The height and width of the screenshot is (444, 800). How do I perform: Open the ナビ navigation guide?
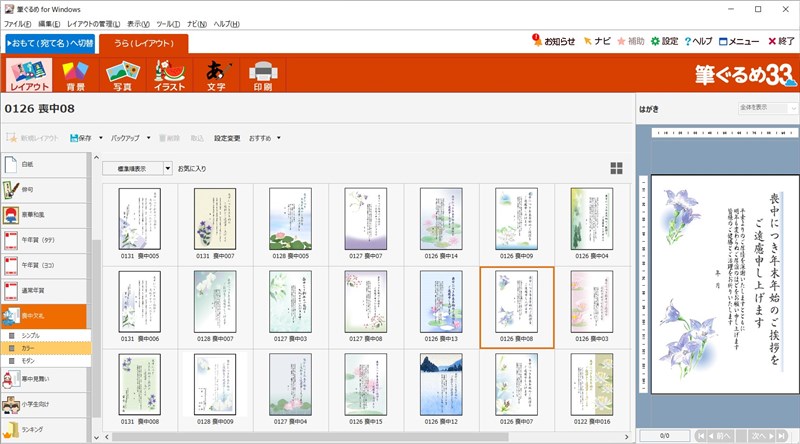(x=597, y=41)
